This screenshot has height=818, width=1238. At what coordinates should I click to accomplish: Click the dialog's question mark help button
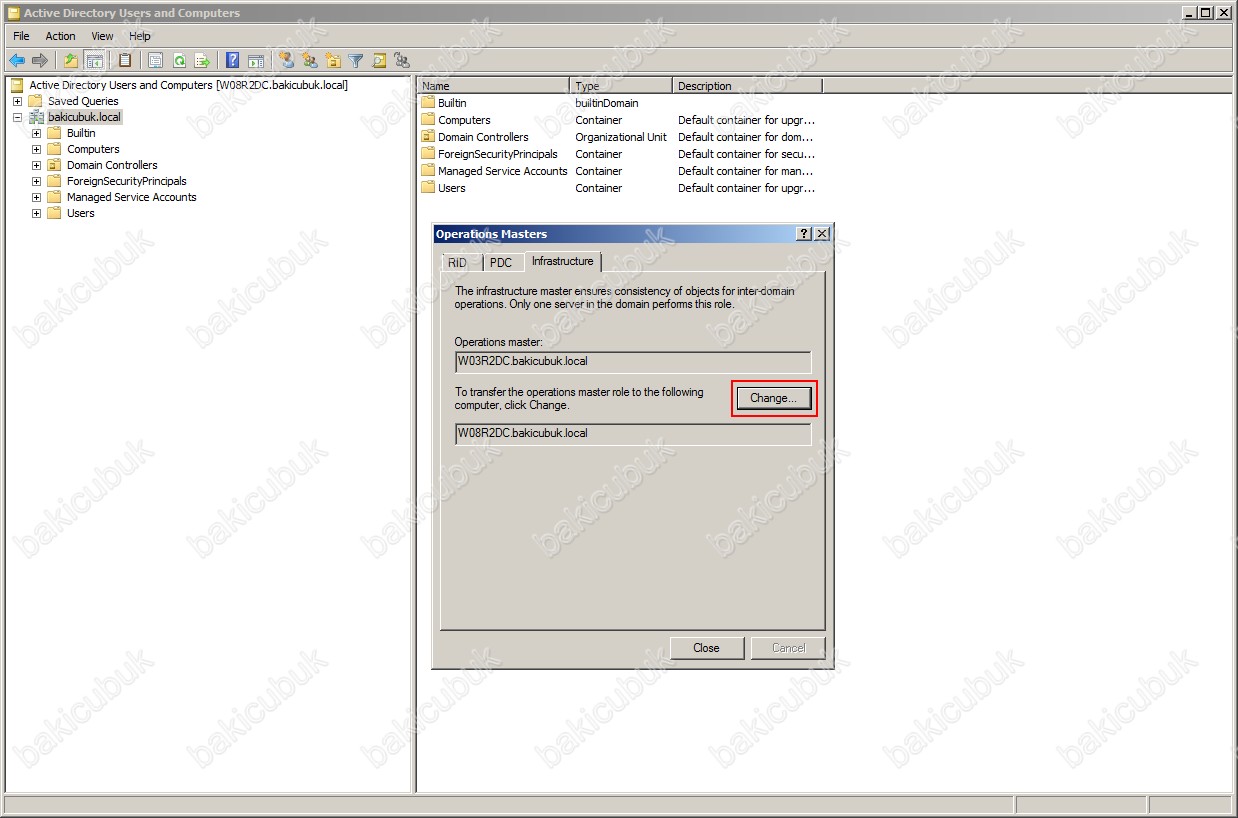coord(804,234)
